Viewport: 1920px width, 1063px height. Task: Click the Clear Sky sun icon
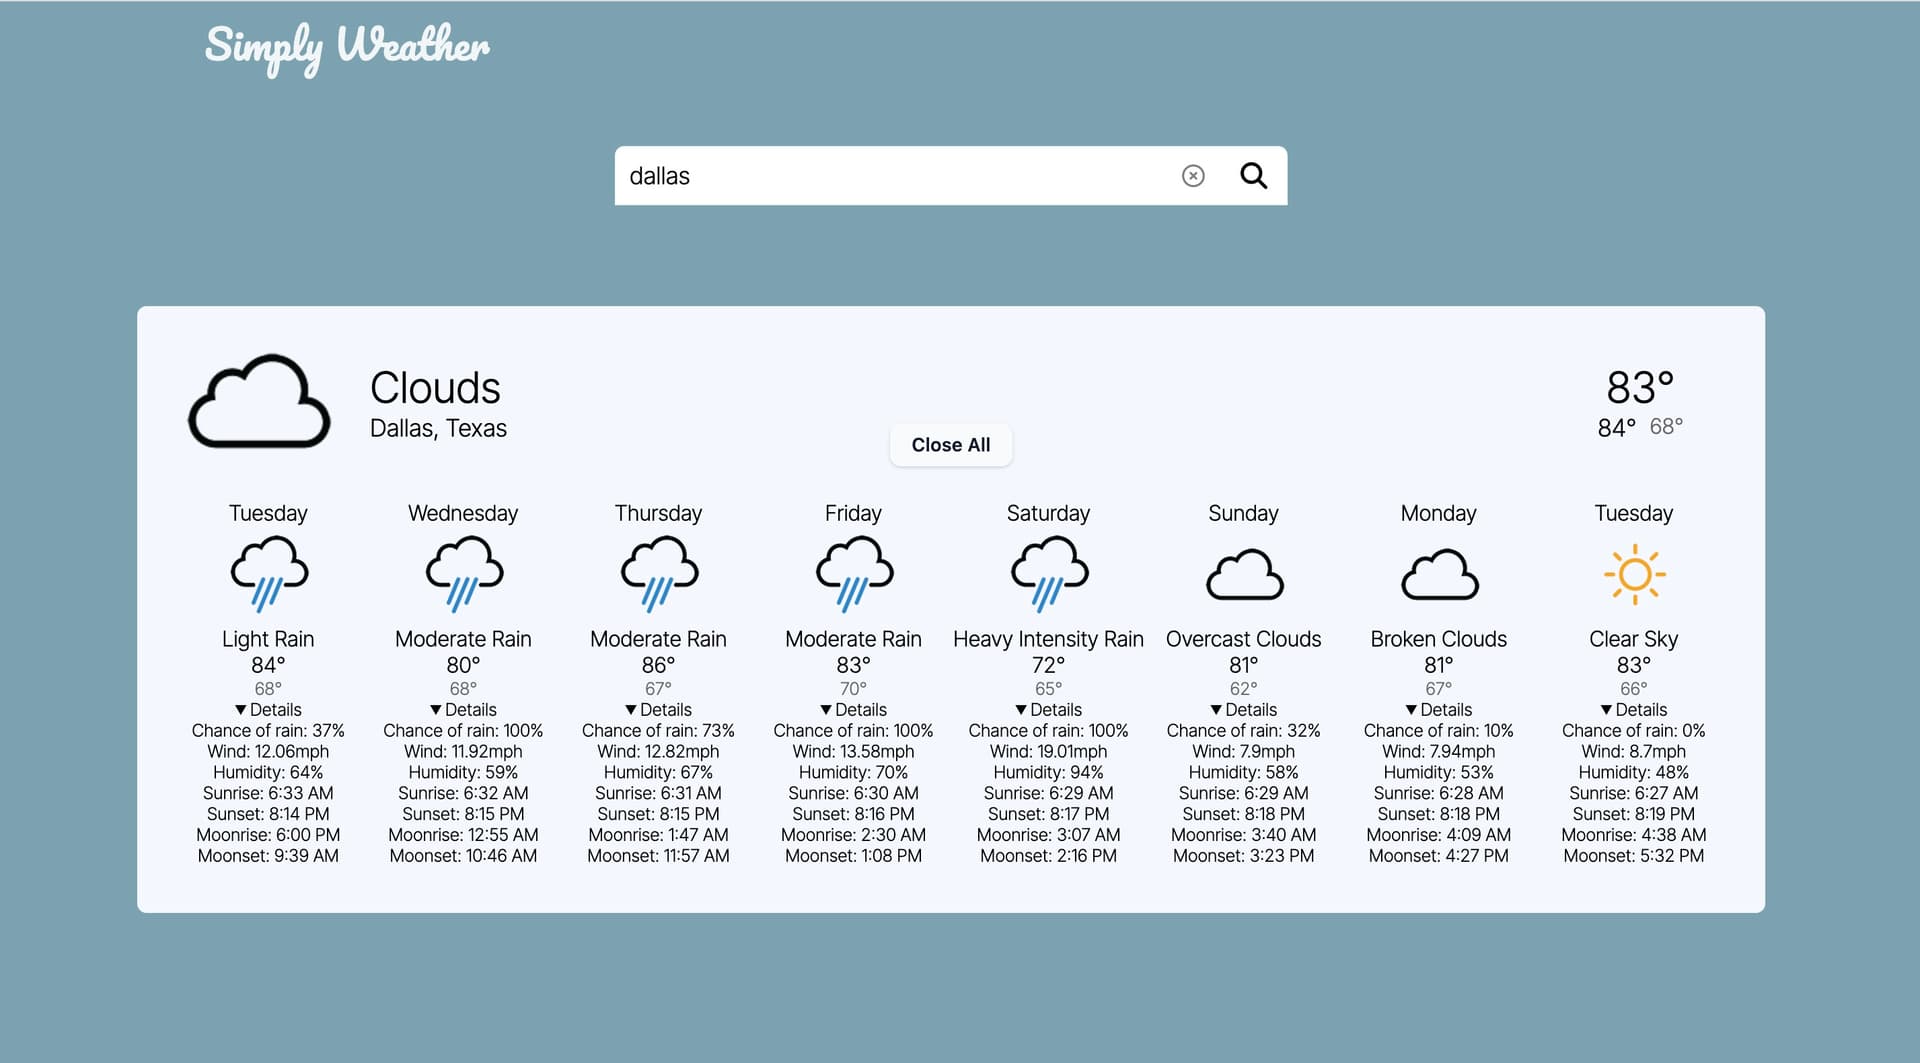tap(1633, 574)
